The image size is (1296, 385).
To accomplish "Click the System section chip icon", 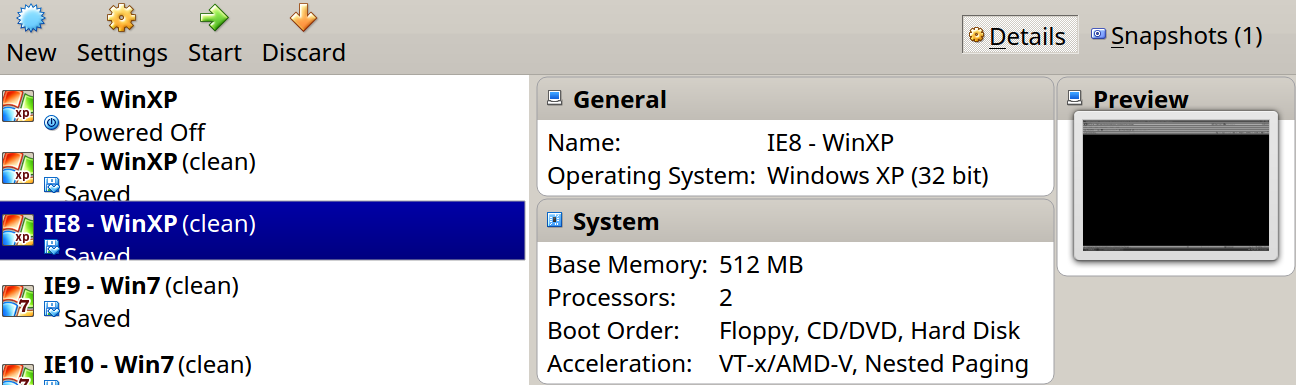I will (x=555, y=220).
